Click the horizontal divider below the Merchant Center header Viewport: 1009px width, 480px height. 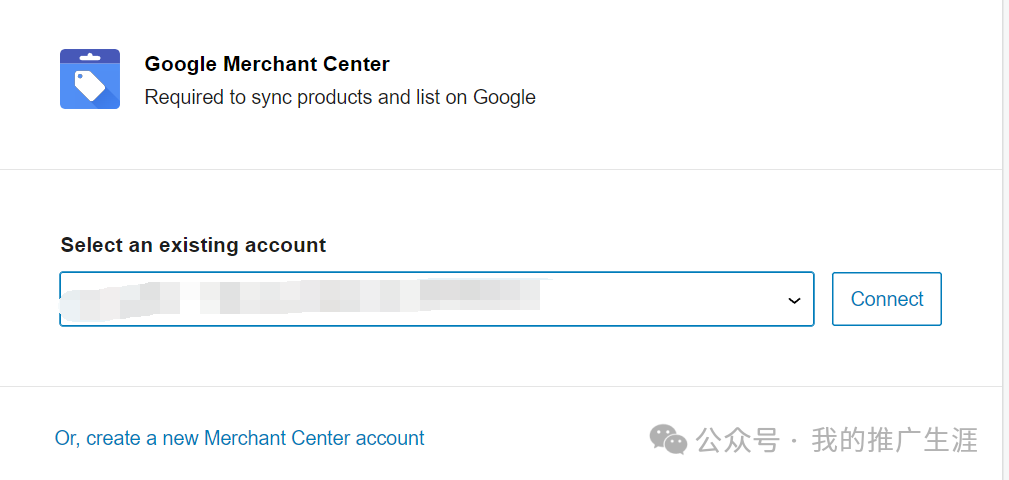(x=500, y=169)
